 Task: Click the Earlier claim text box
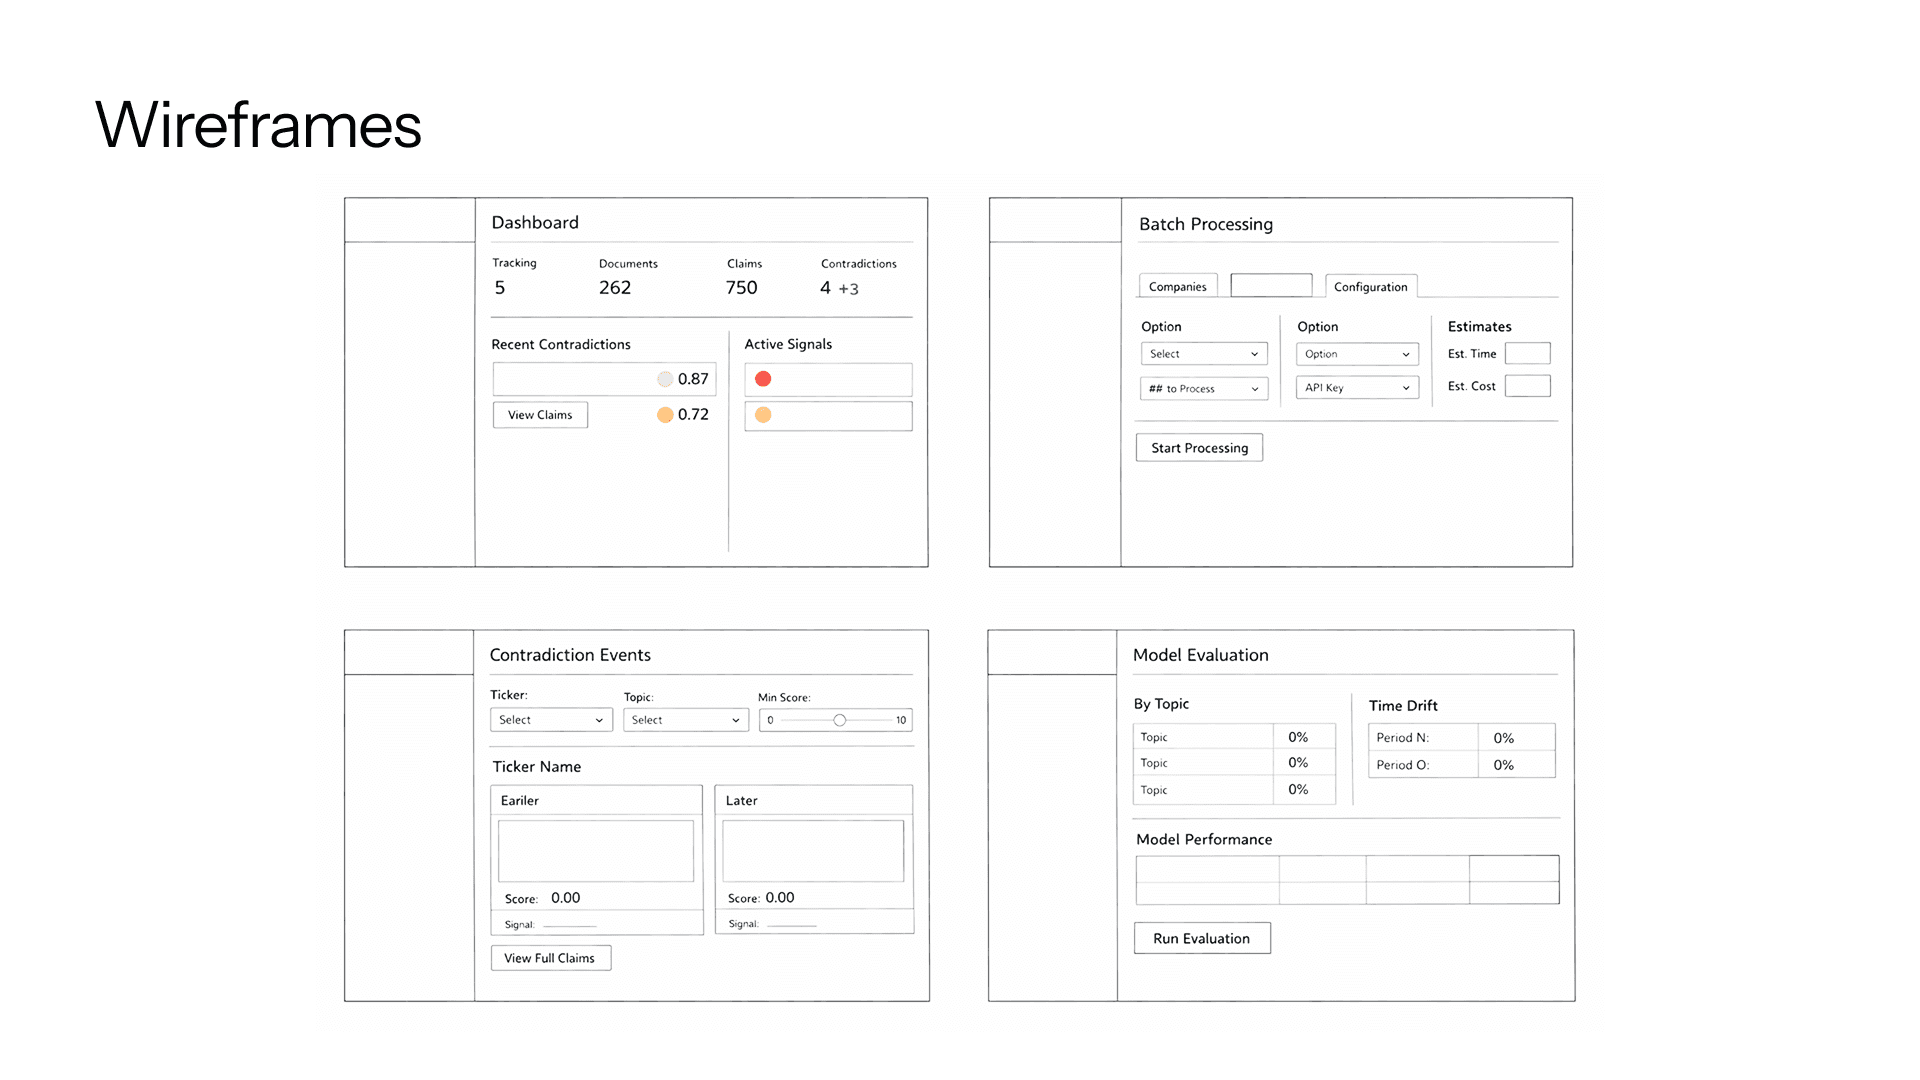coord(596,851)
